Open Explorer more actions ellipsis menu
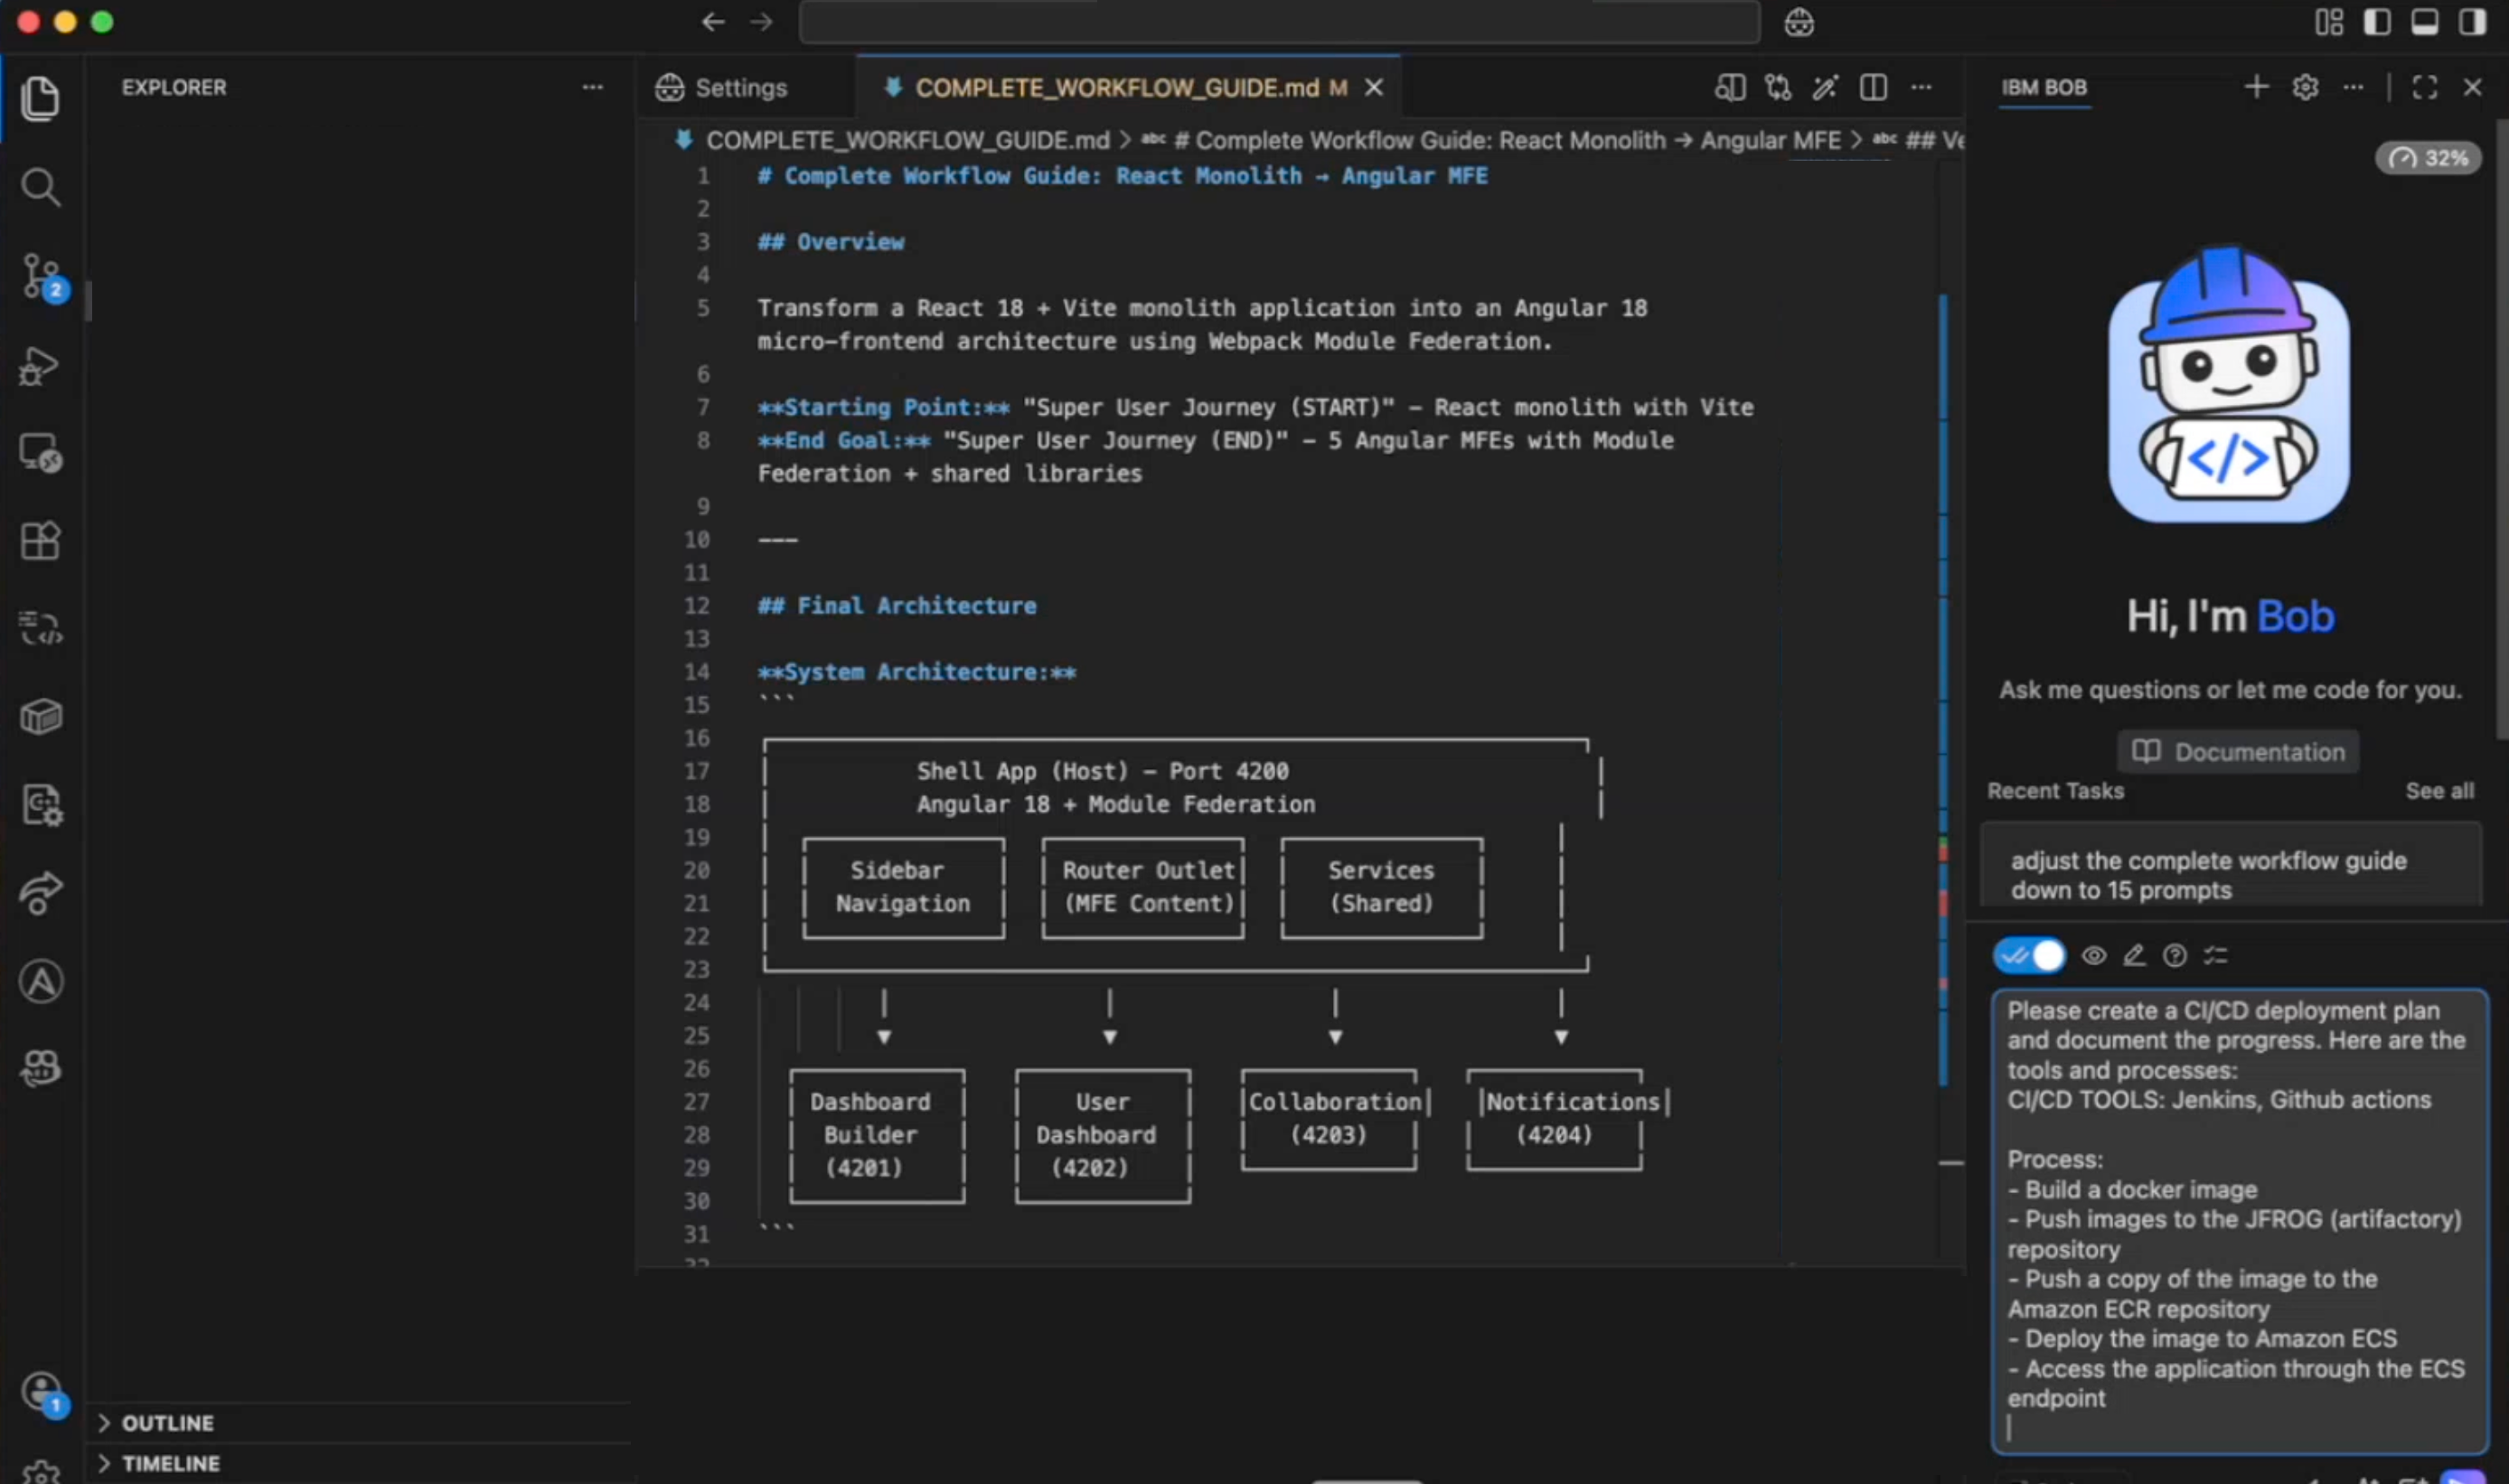 coord(592,87)
